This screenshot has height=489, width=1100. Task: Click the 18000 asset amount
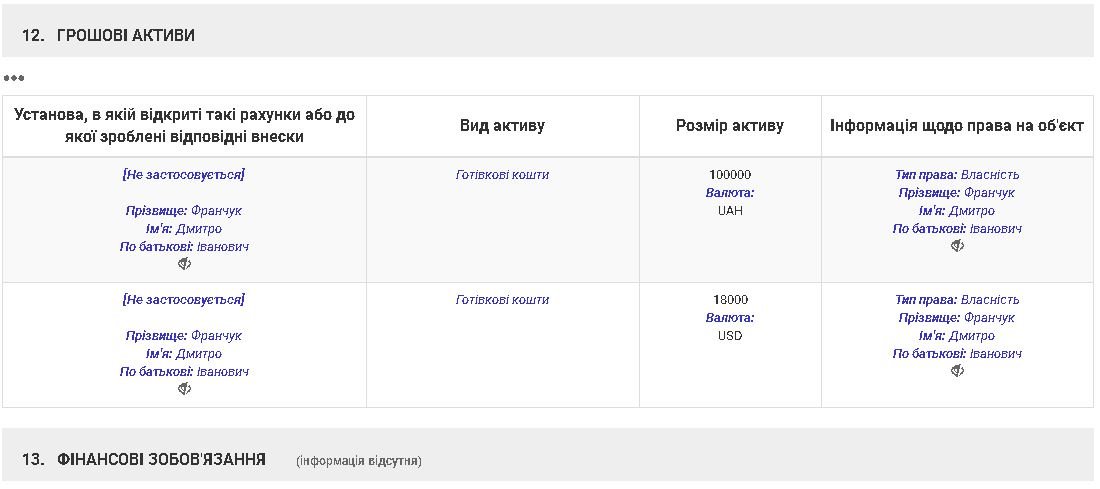730,300
